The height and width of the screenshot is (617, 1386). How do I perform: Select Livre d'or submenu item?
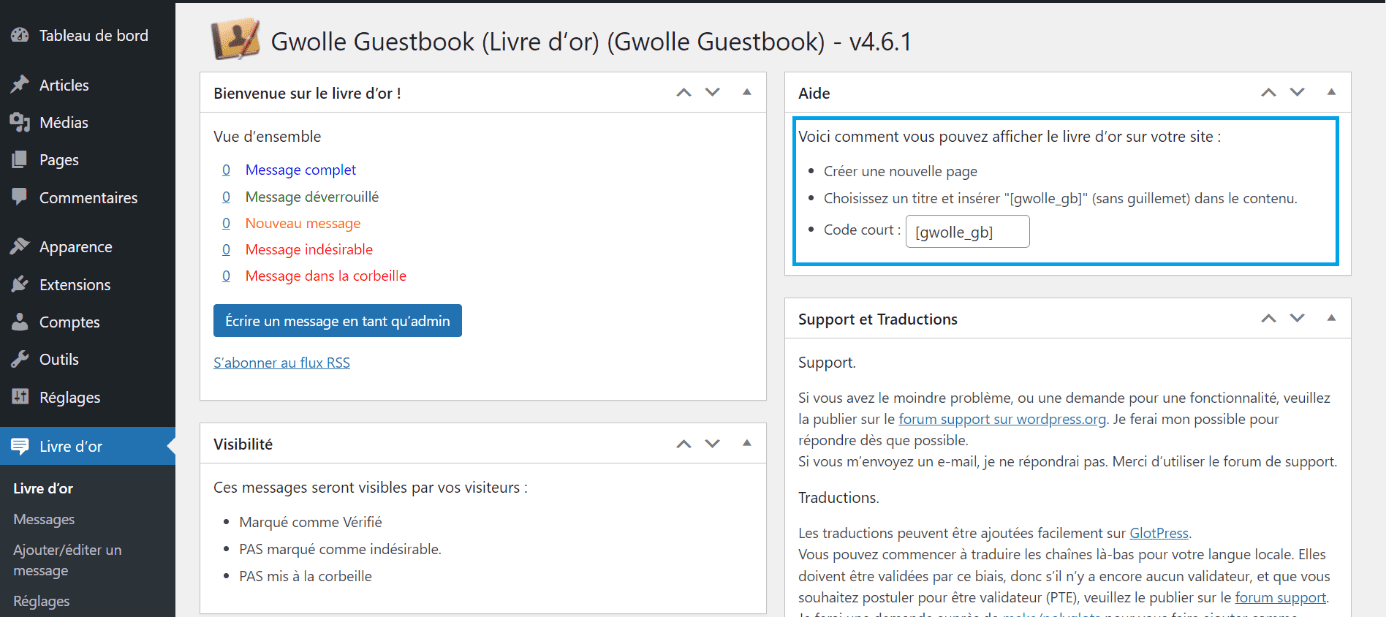(x=43, y=489)
